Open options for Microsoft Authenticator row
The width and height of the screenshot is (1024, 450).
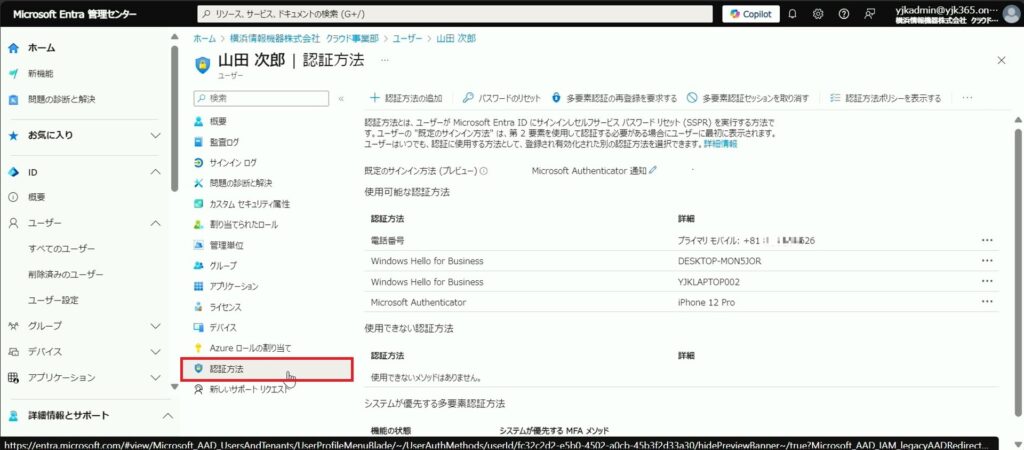click(987, 302)
